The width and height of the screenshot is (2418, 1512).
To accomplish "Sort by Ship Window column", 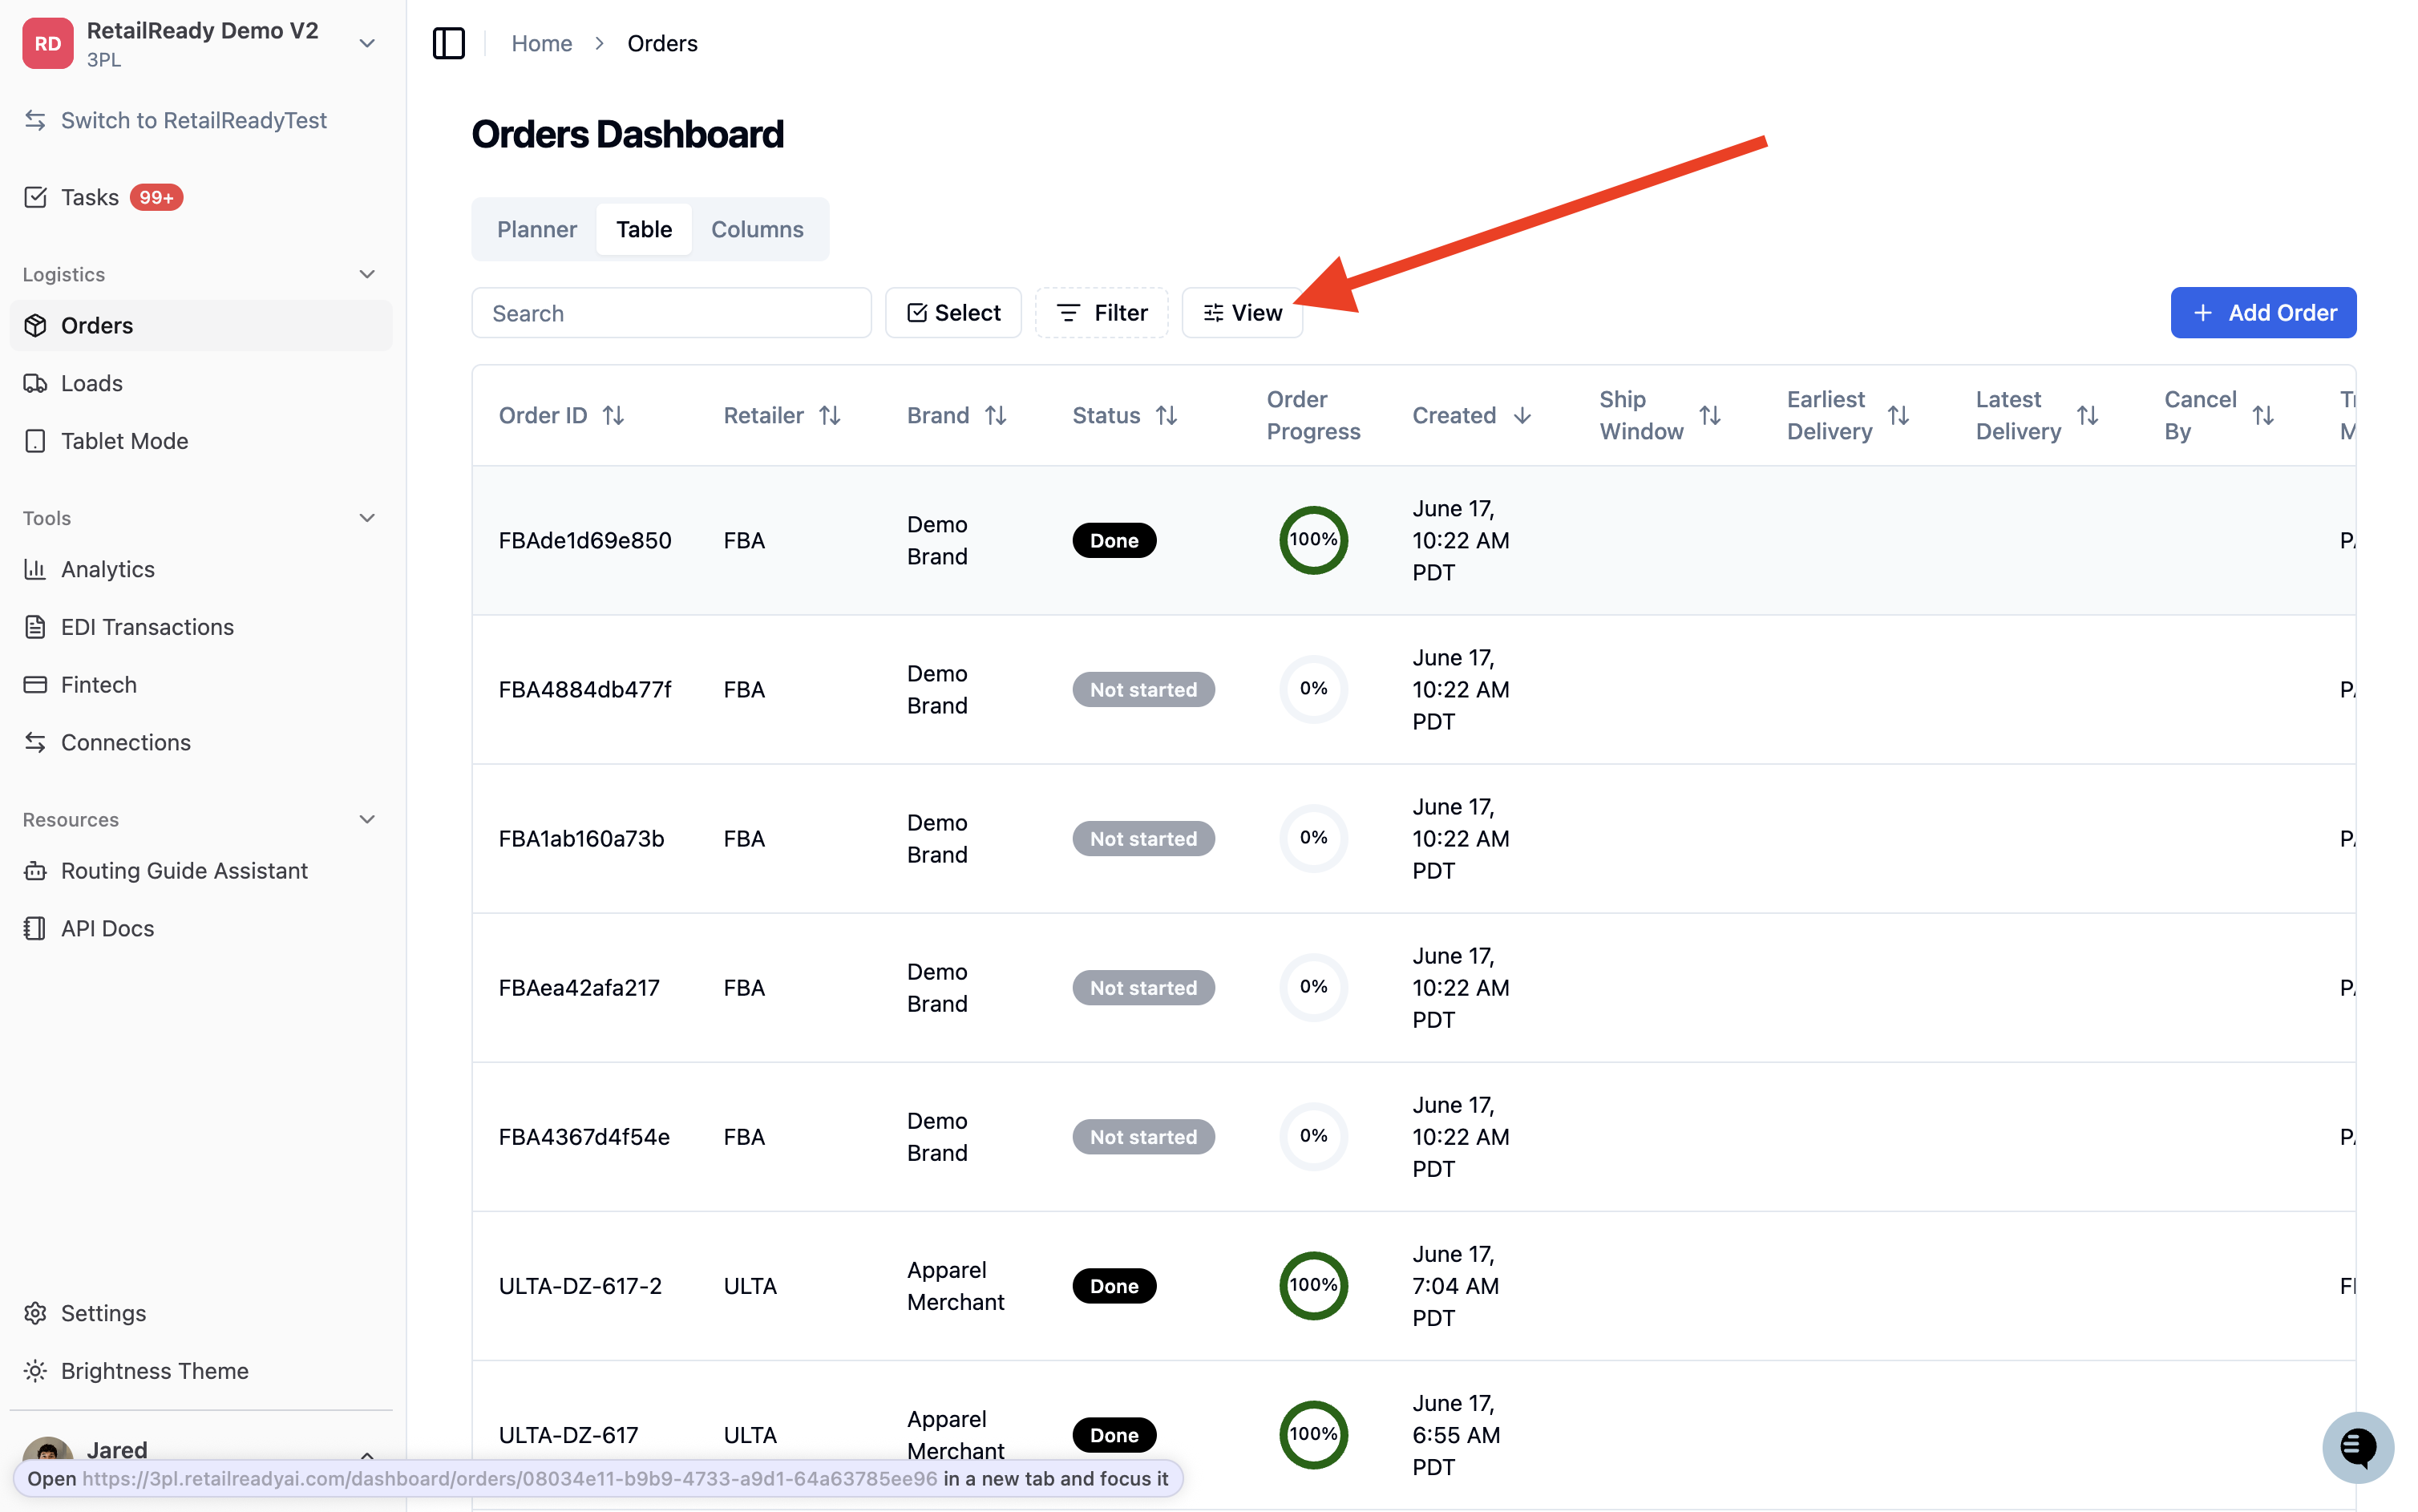I will [x=1710, y=415].
